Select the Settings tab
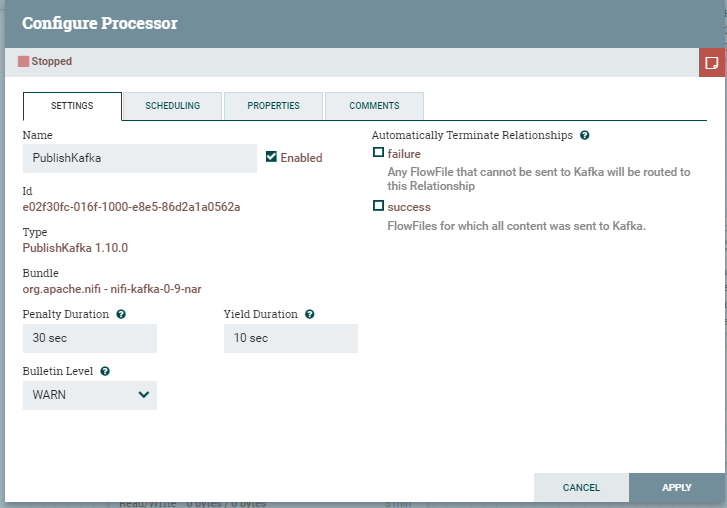 click(x=72, y=106)
